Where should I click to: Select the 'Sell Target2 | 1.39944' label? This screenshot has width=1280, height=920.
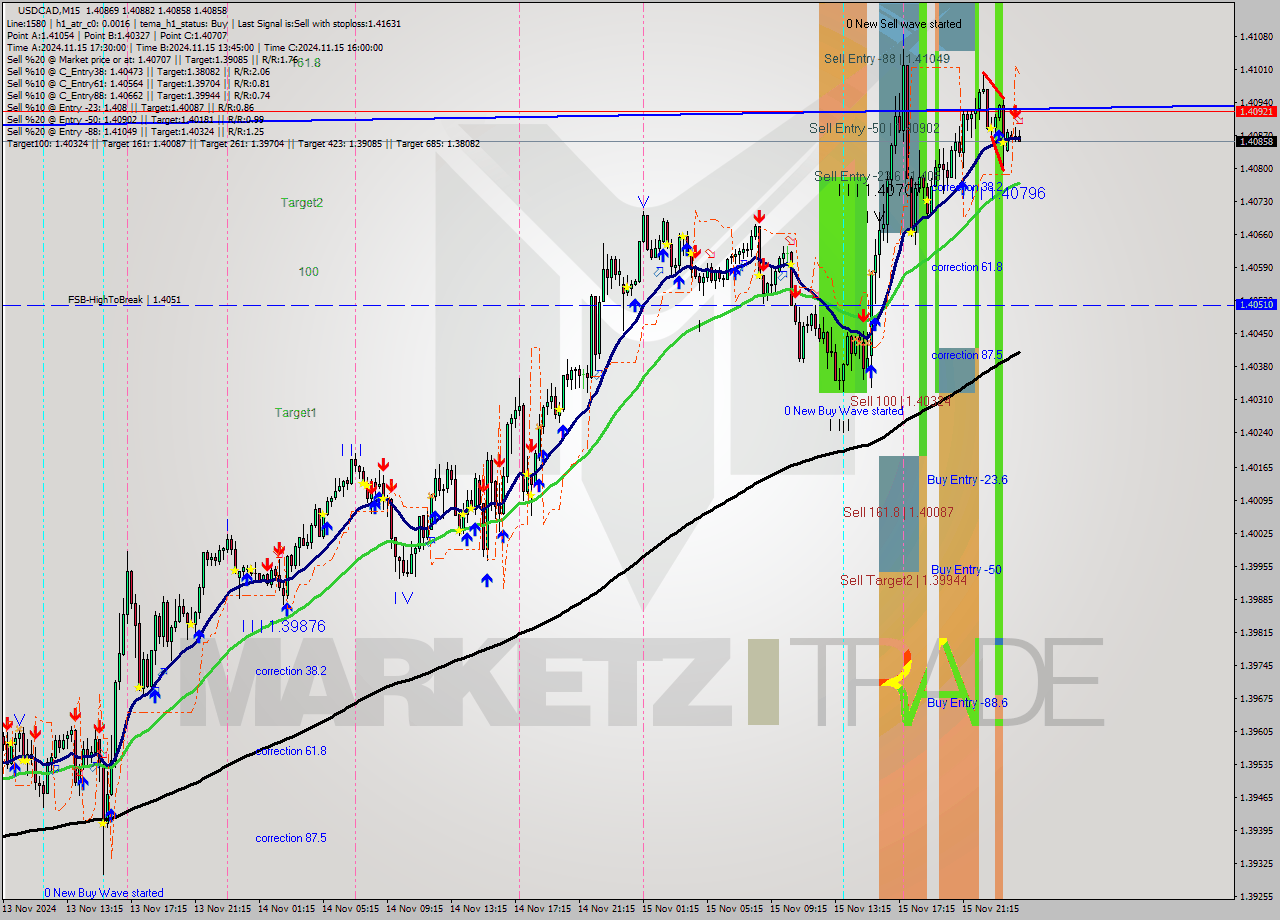coord(903,580)
